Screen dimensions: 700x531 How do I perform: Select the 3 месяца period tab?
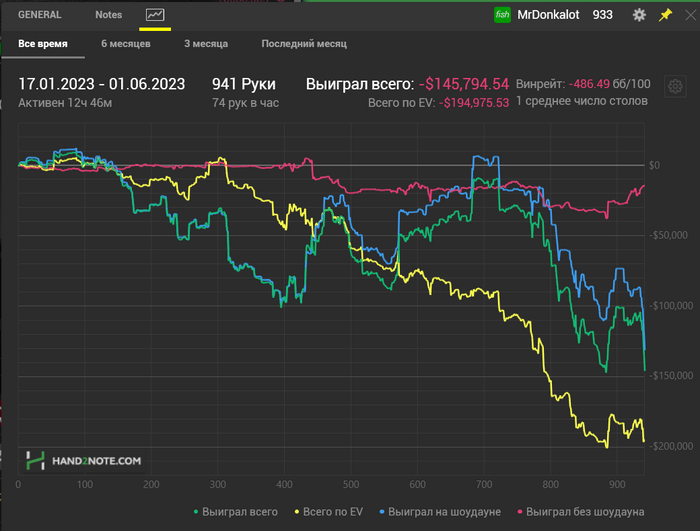coord(206,44)
